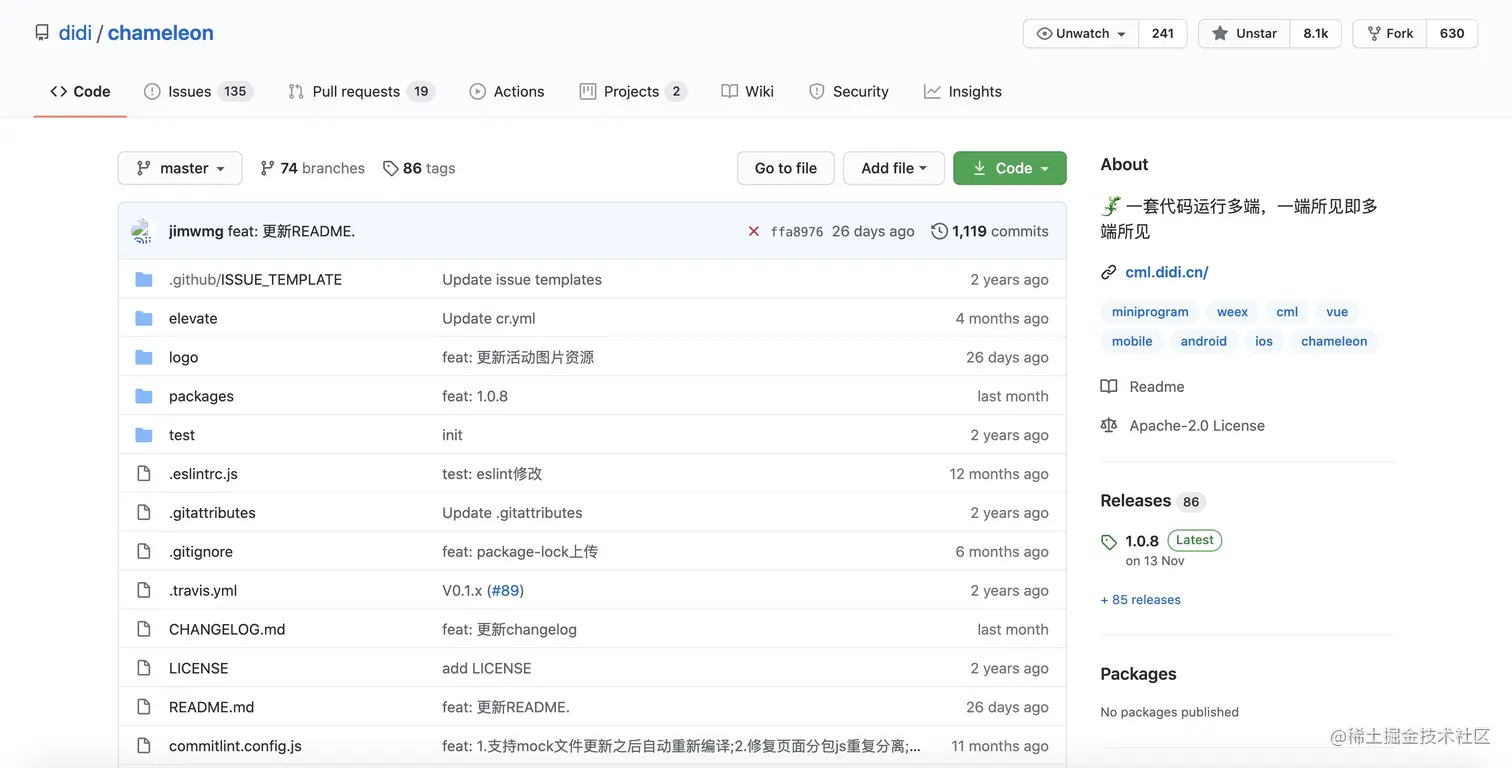Click the test folder icon
This screenshot has height=768, width=1512.
tap(144, 435)
